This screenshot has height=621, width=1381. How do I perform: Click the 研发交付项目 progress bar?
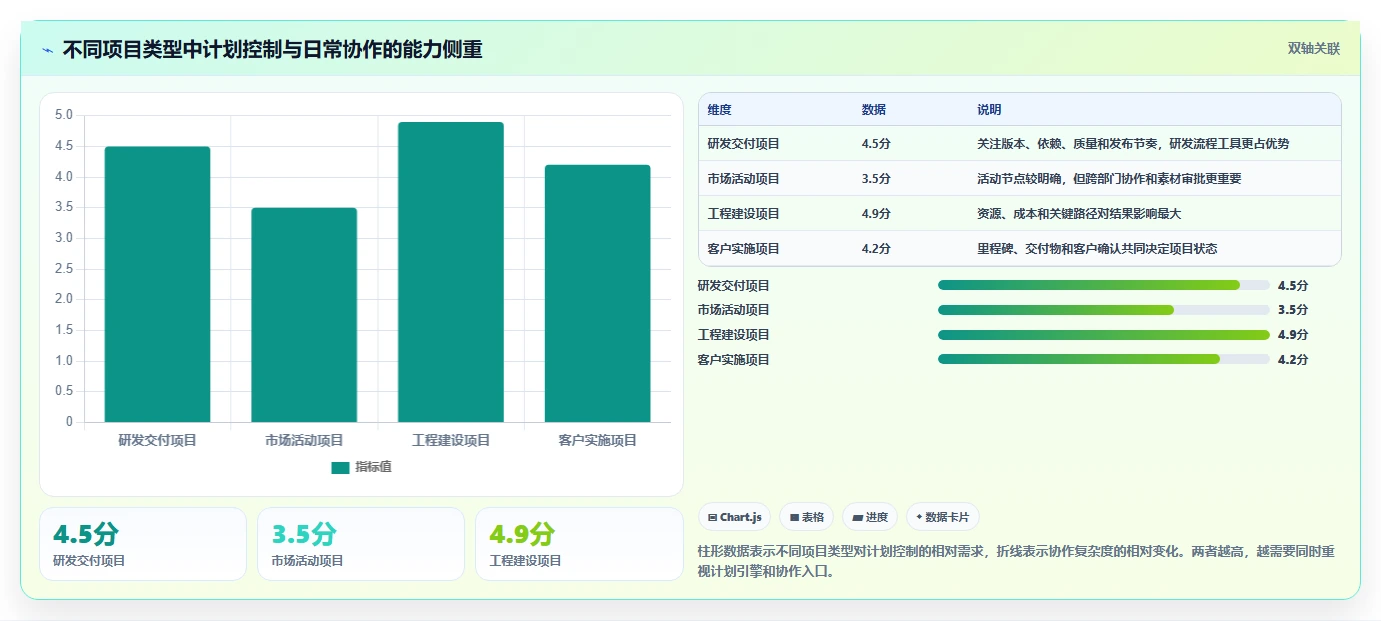point(1104,285)
